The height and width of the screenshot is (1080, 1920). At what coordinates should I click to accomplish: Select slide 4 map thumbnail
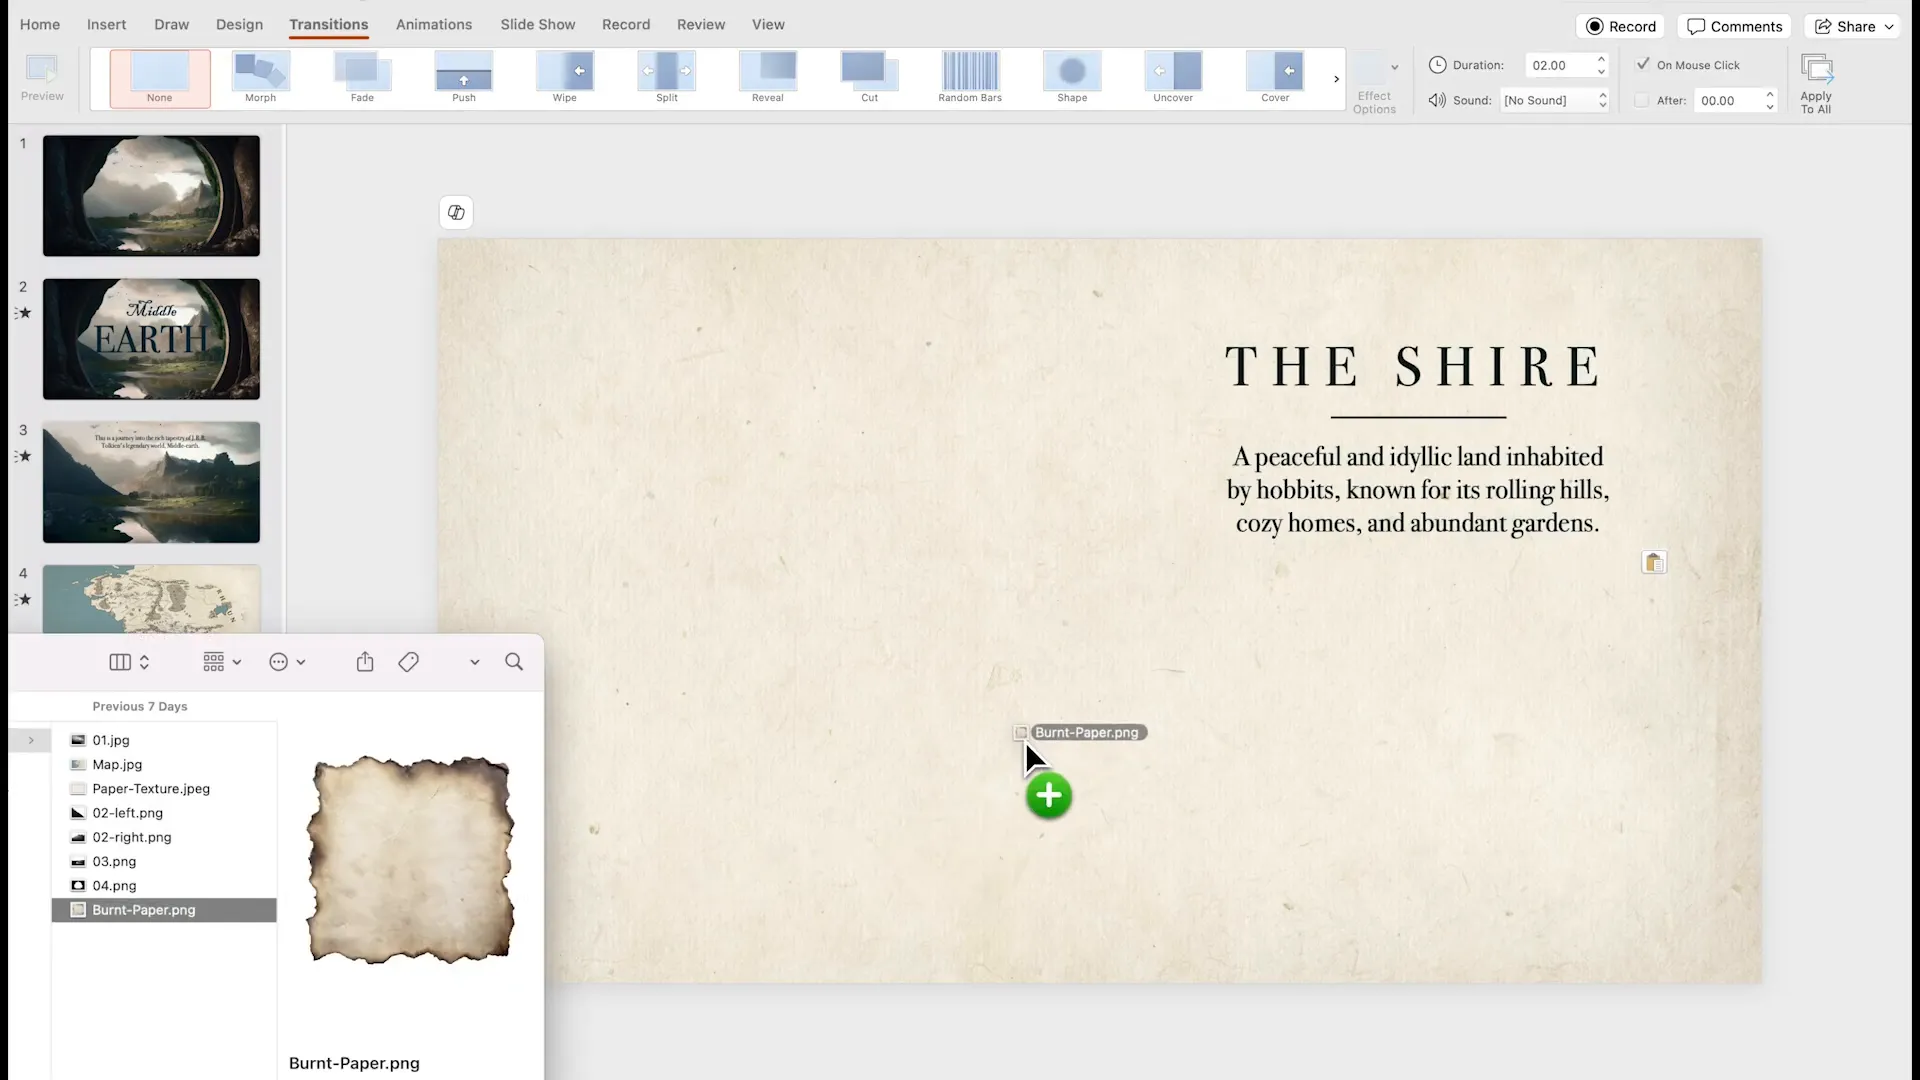coord(151,598)
